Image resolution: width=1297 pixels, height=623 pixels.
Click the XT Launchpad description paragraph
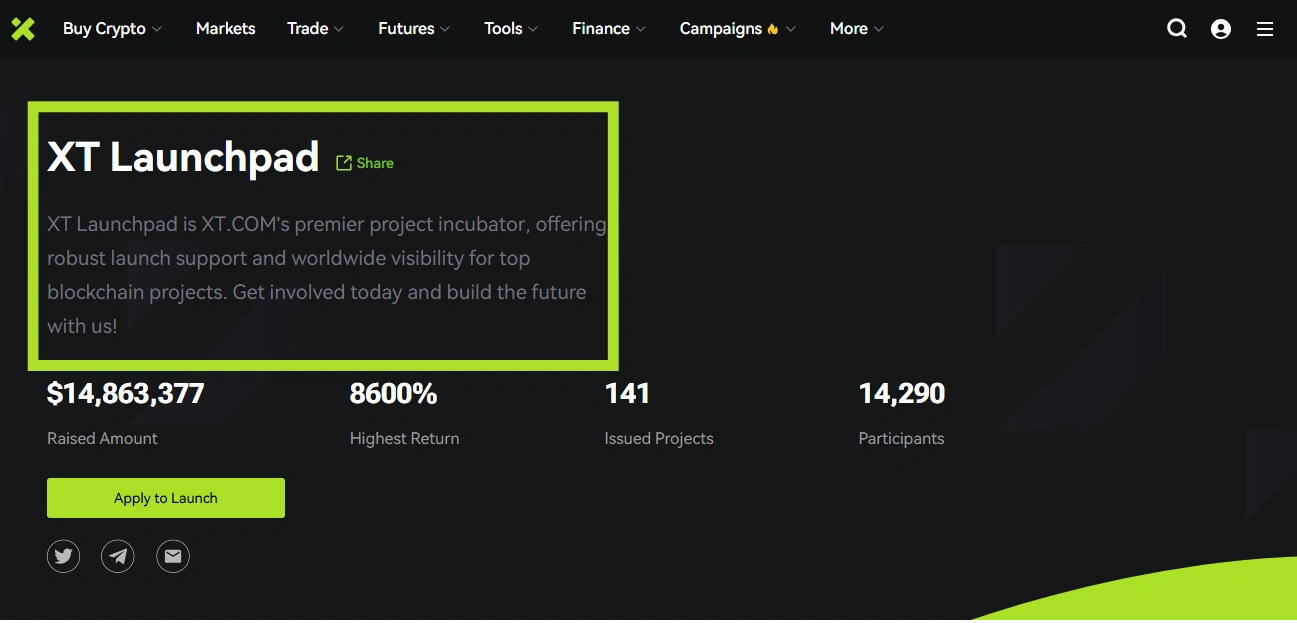click(327, 275)
